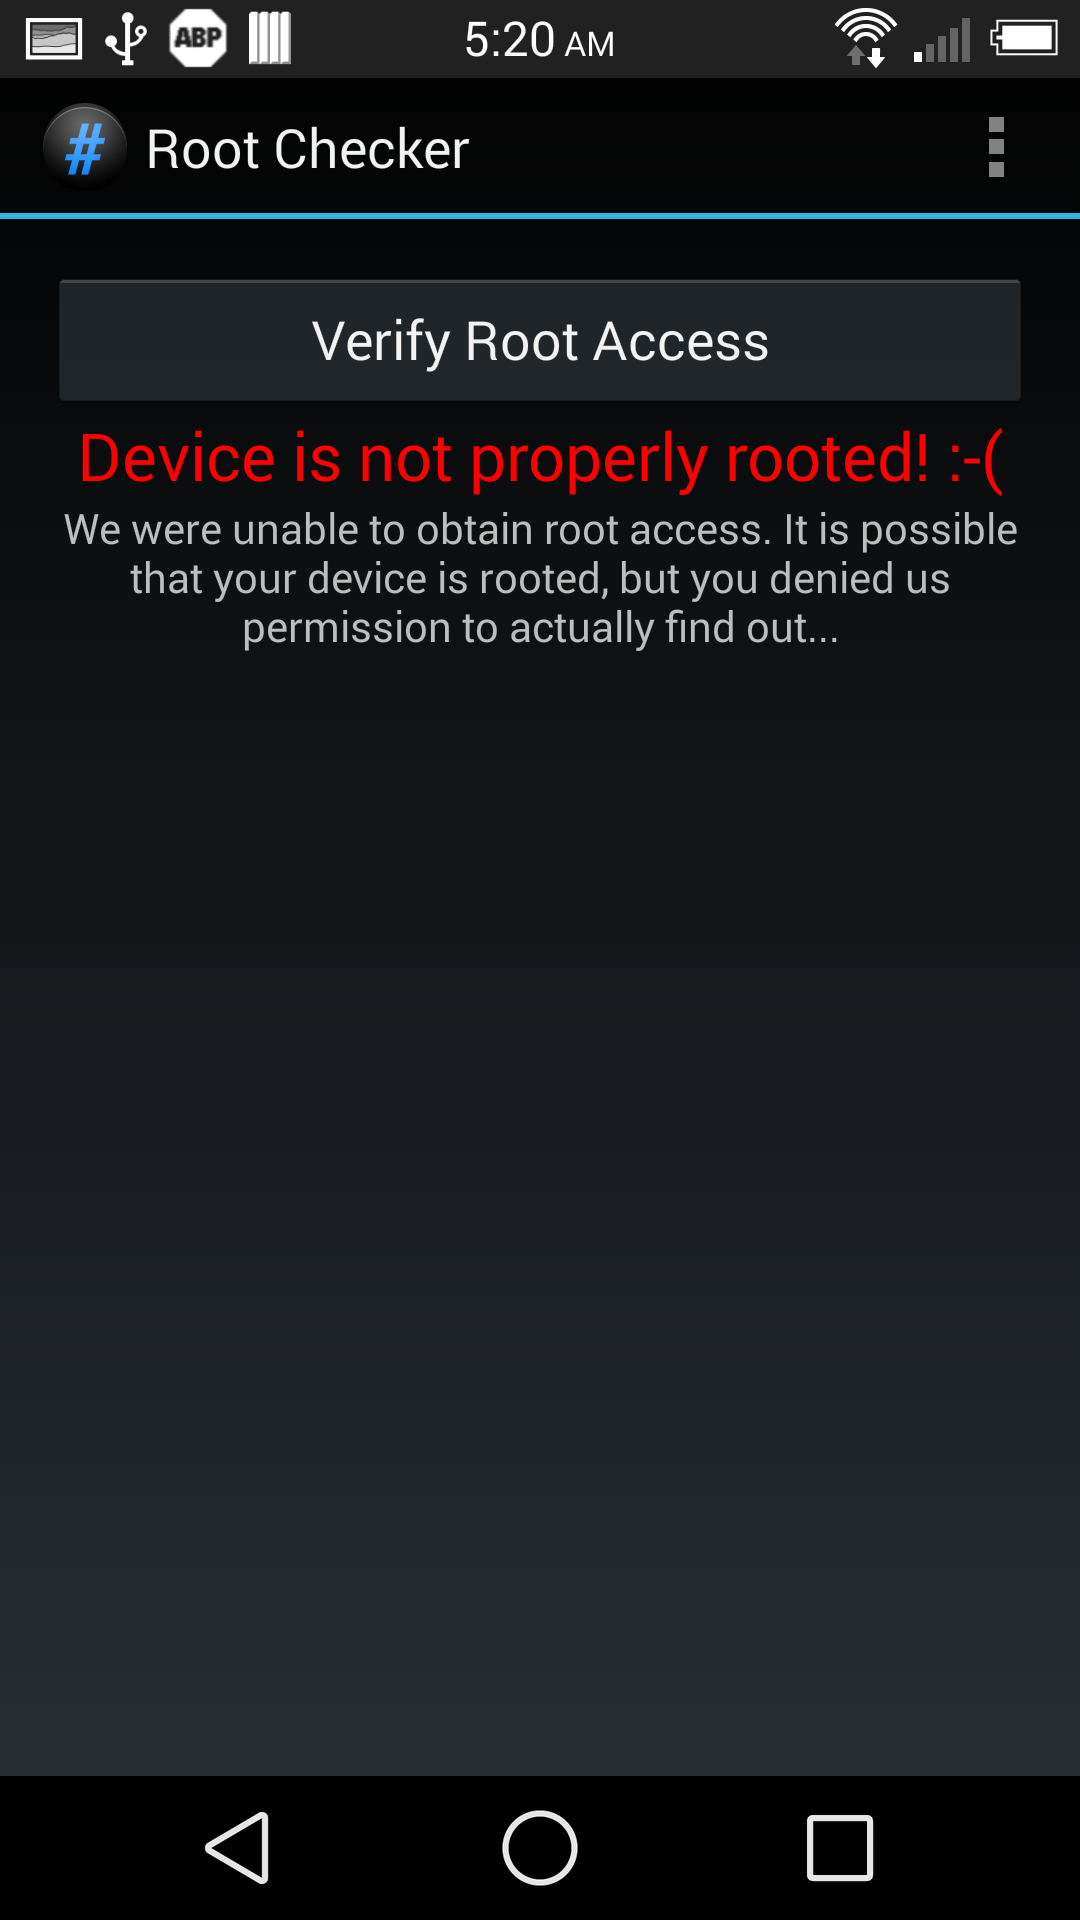Tap the USB connection status icon
The image size is (1080, 1920).
tap(126, 40)
